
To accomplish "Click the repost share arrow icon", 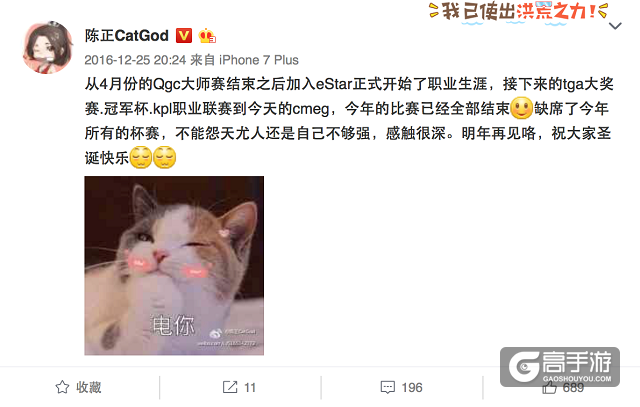I will pyautogui.click(x=230, y=387).
